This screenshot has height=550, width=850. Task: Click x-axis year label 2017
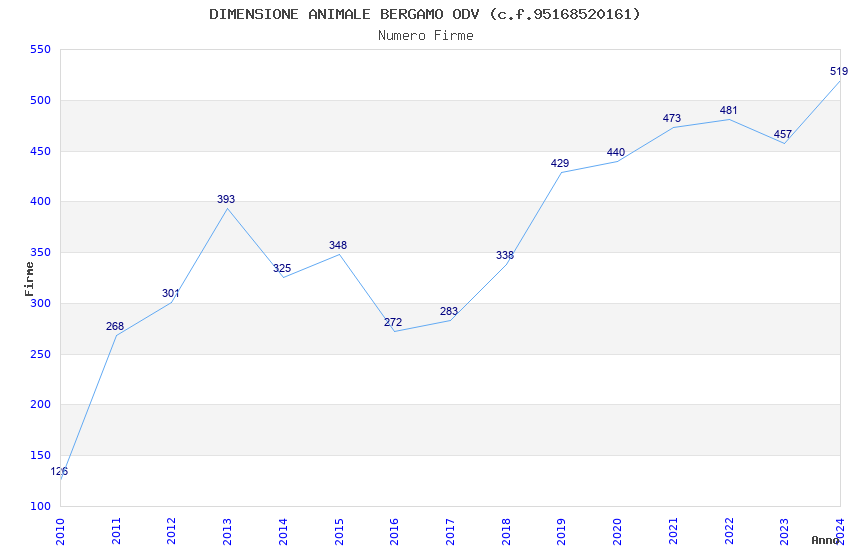[x=450, y=531]
